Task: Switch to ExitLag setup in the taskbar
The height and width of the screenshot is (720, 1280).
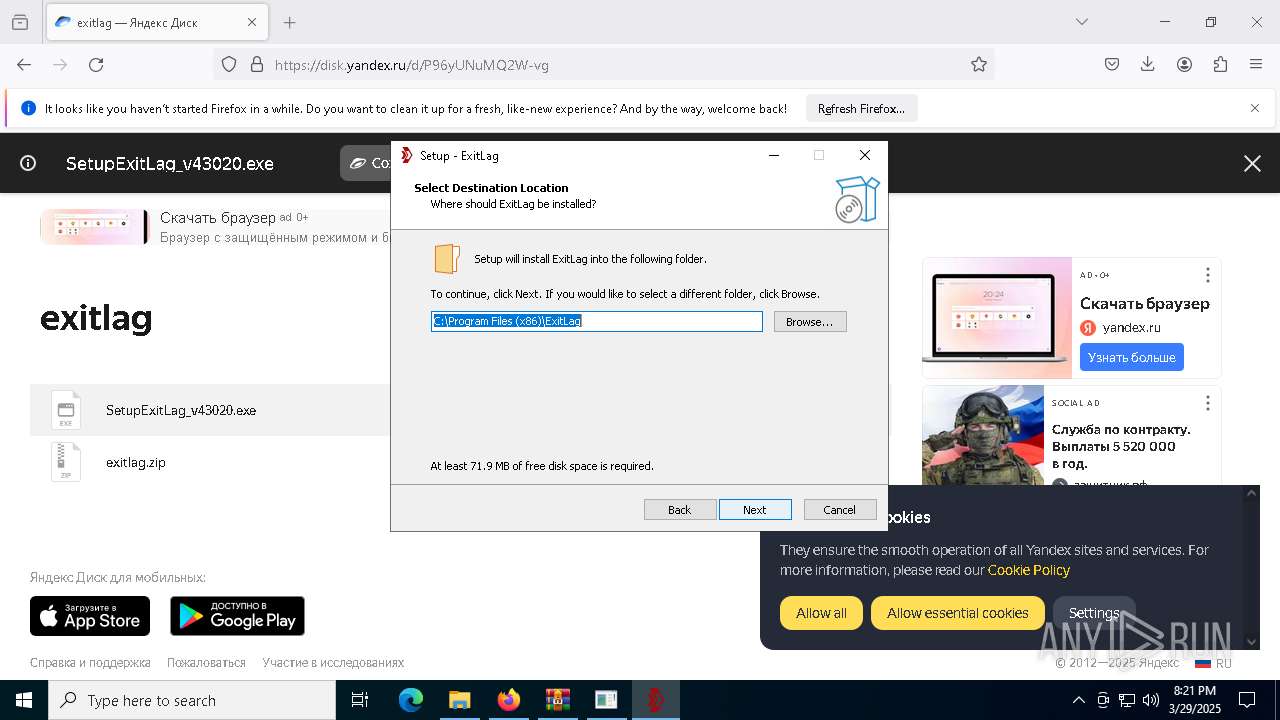Action: 656,700
